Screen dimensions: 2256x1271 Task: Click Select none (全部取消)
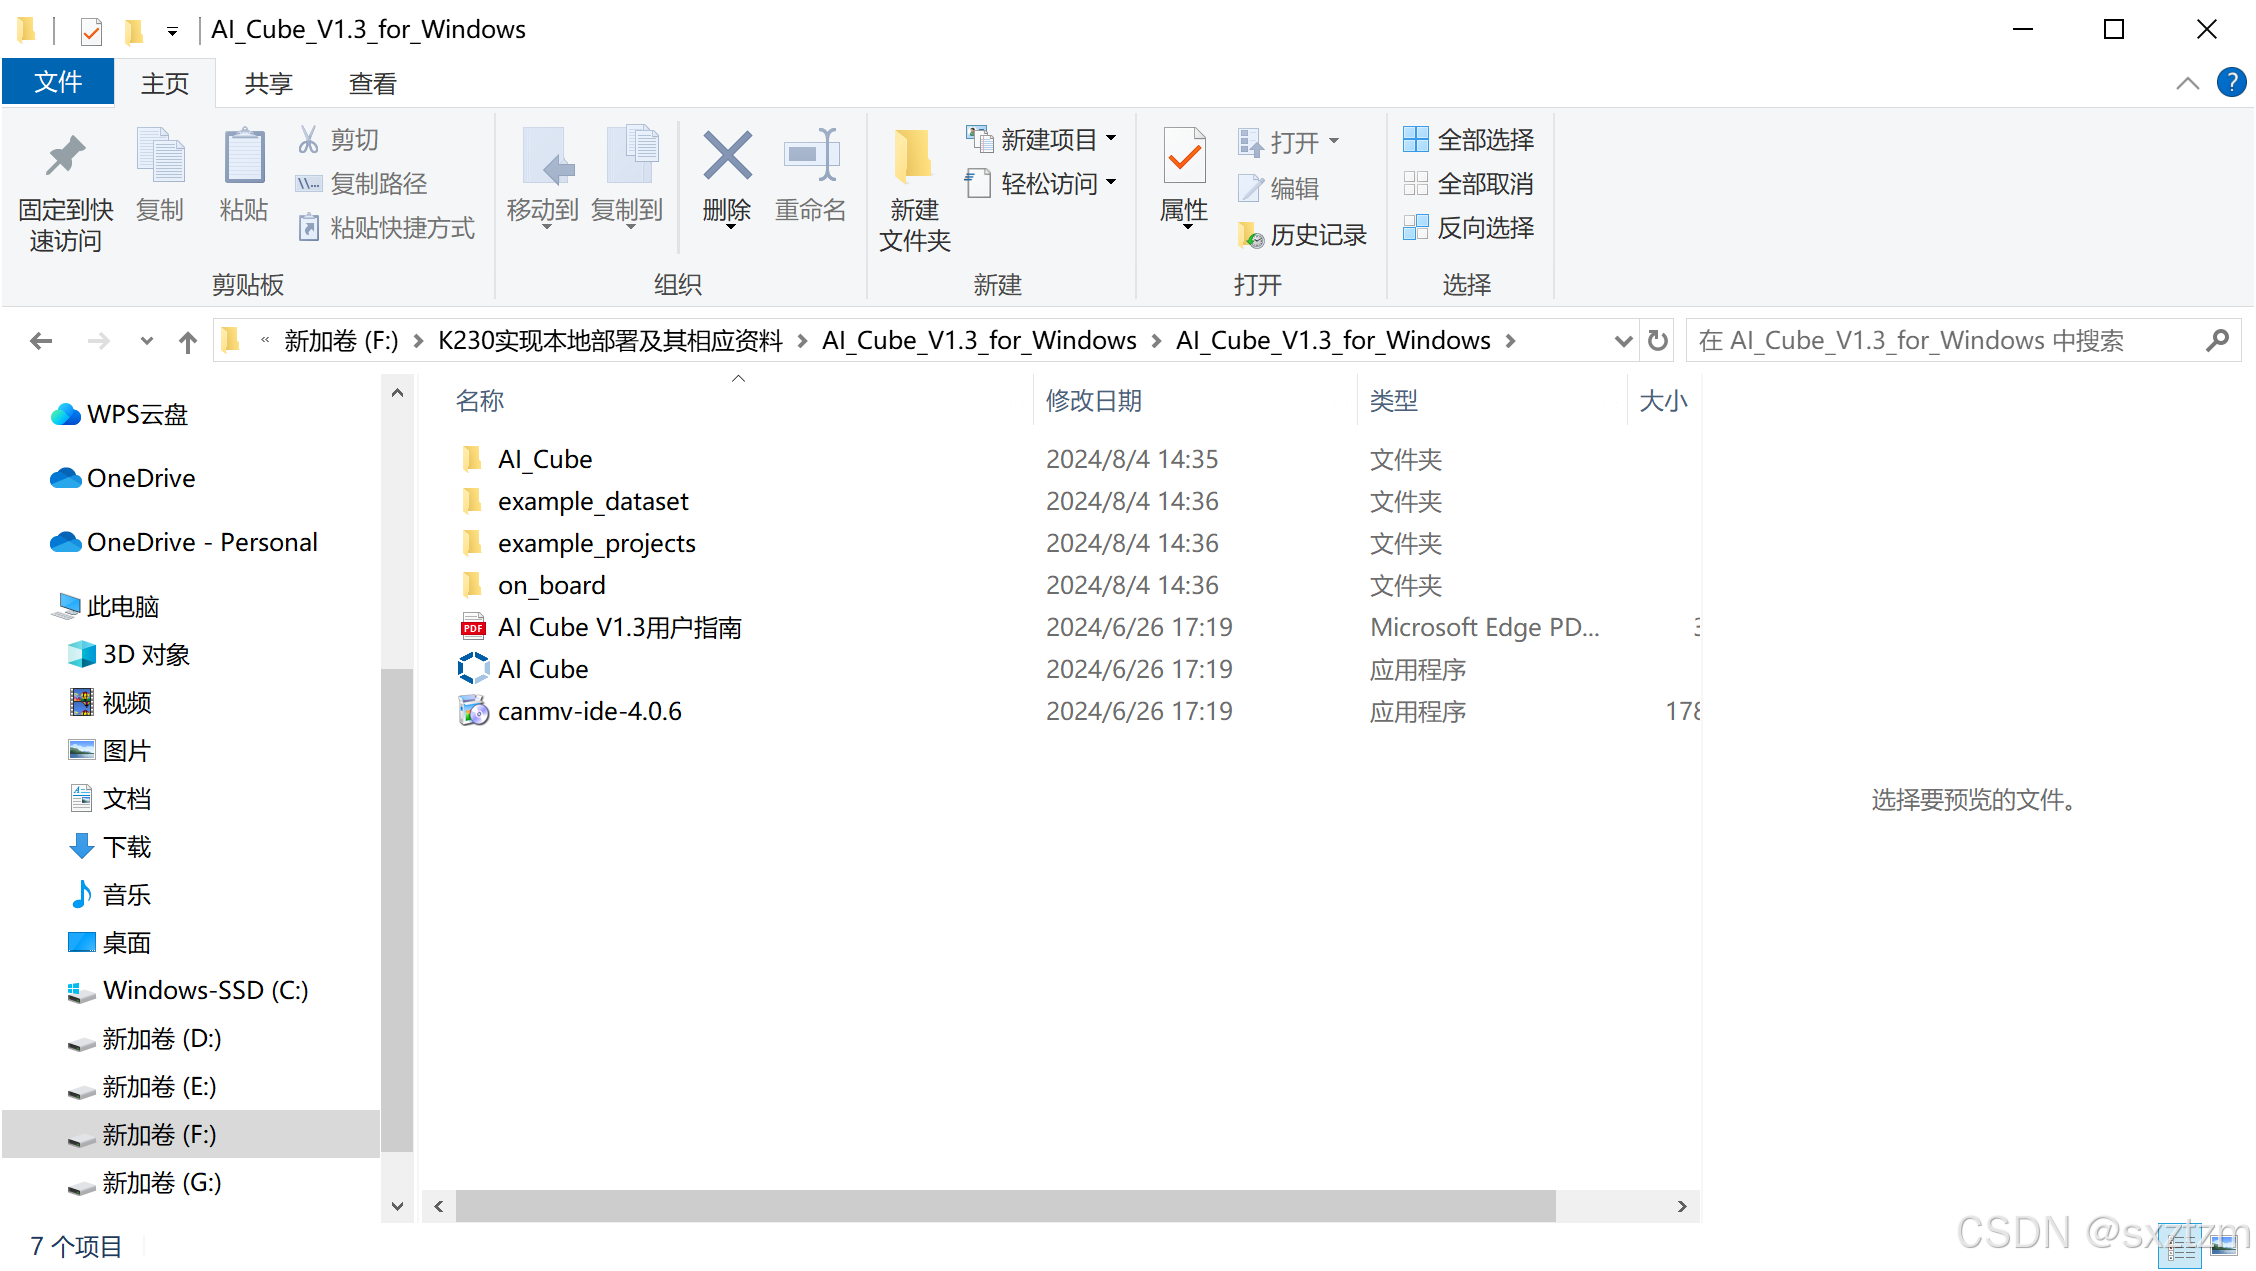pyautogui.click(x=1469, y=184)
